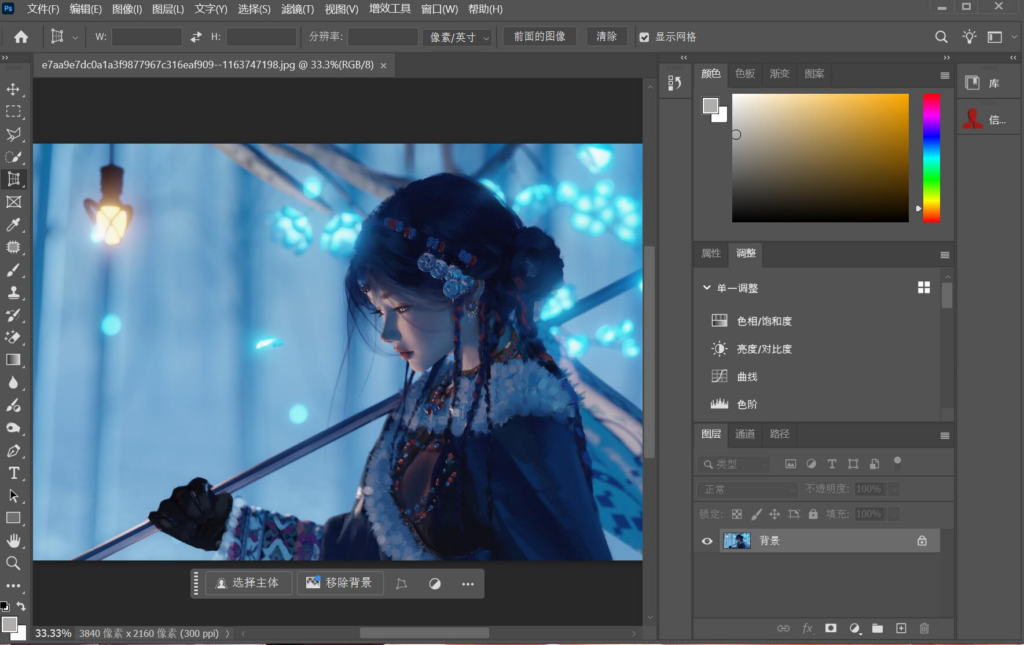Open the 滤镜(T) menu
The width and height of the screenshot is (1024, 645).
click(296, 9)
